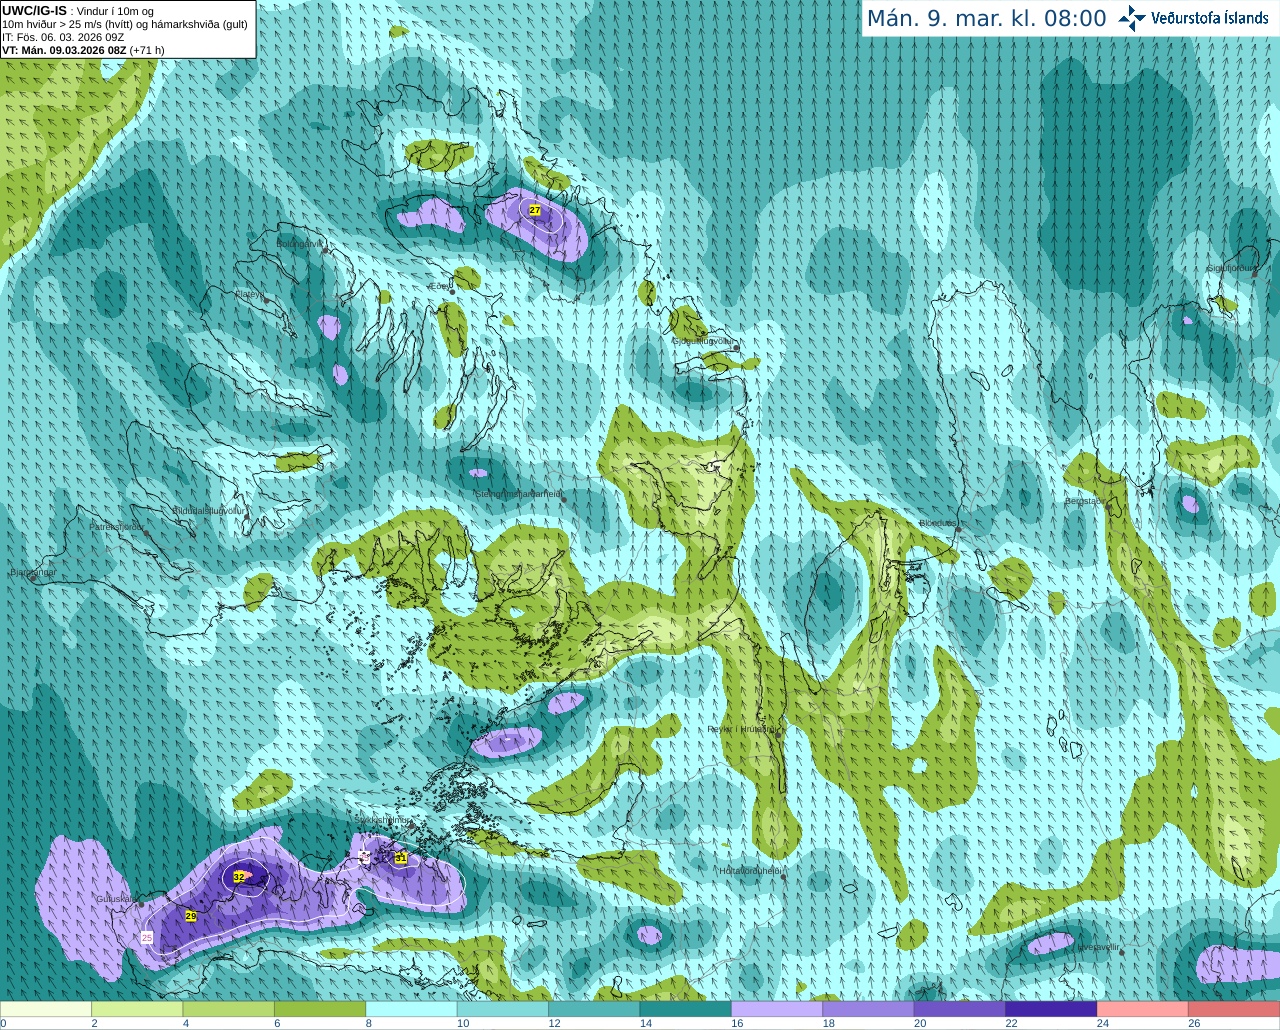Click the Gjögurflugvöllur place label

pyautogui.click(x=704, y=340)
